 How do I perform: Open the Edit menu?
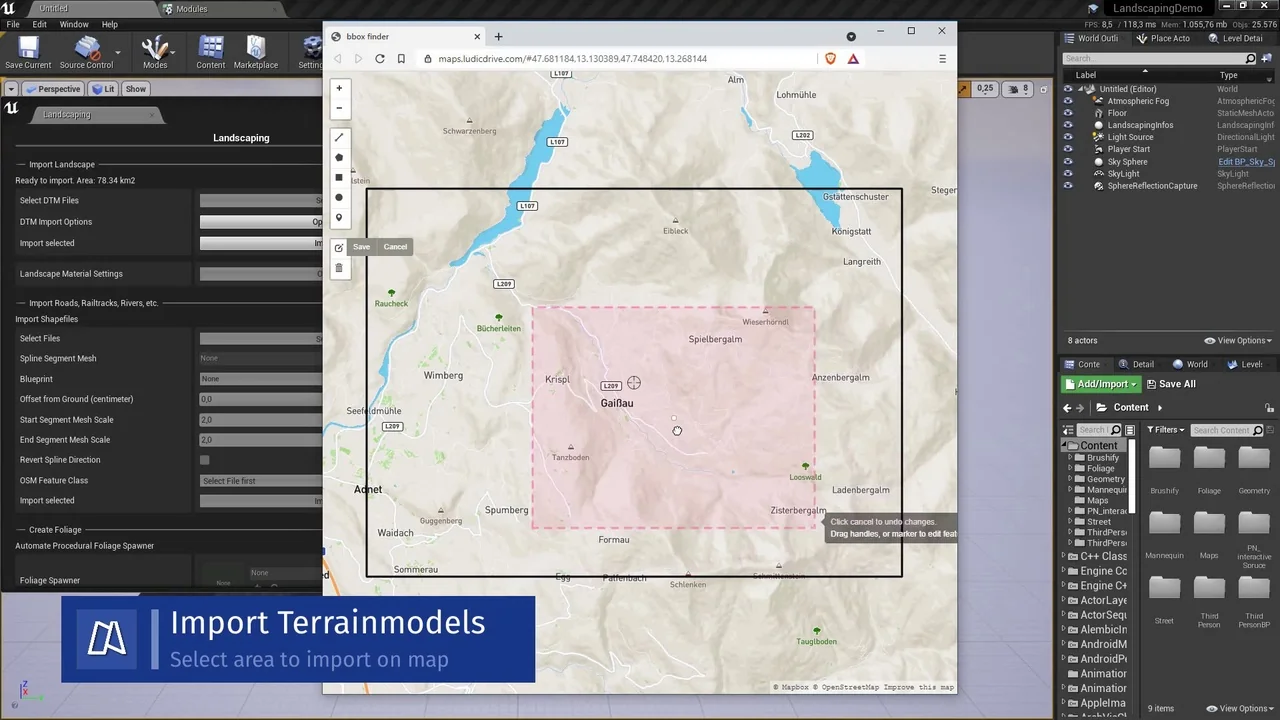pos(40,24)
